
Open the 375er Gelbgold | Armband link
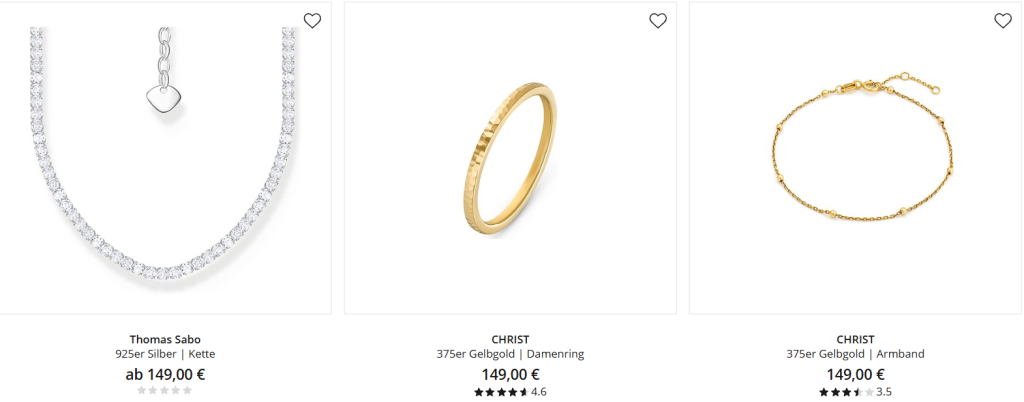(856, 354)
